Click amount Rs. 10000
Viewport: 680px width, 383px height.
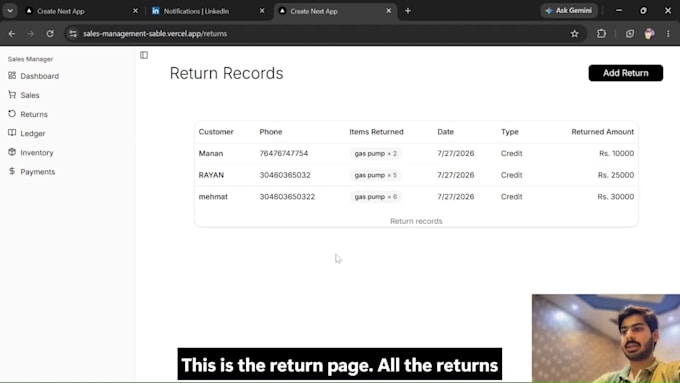click(x=616, y=154)
